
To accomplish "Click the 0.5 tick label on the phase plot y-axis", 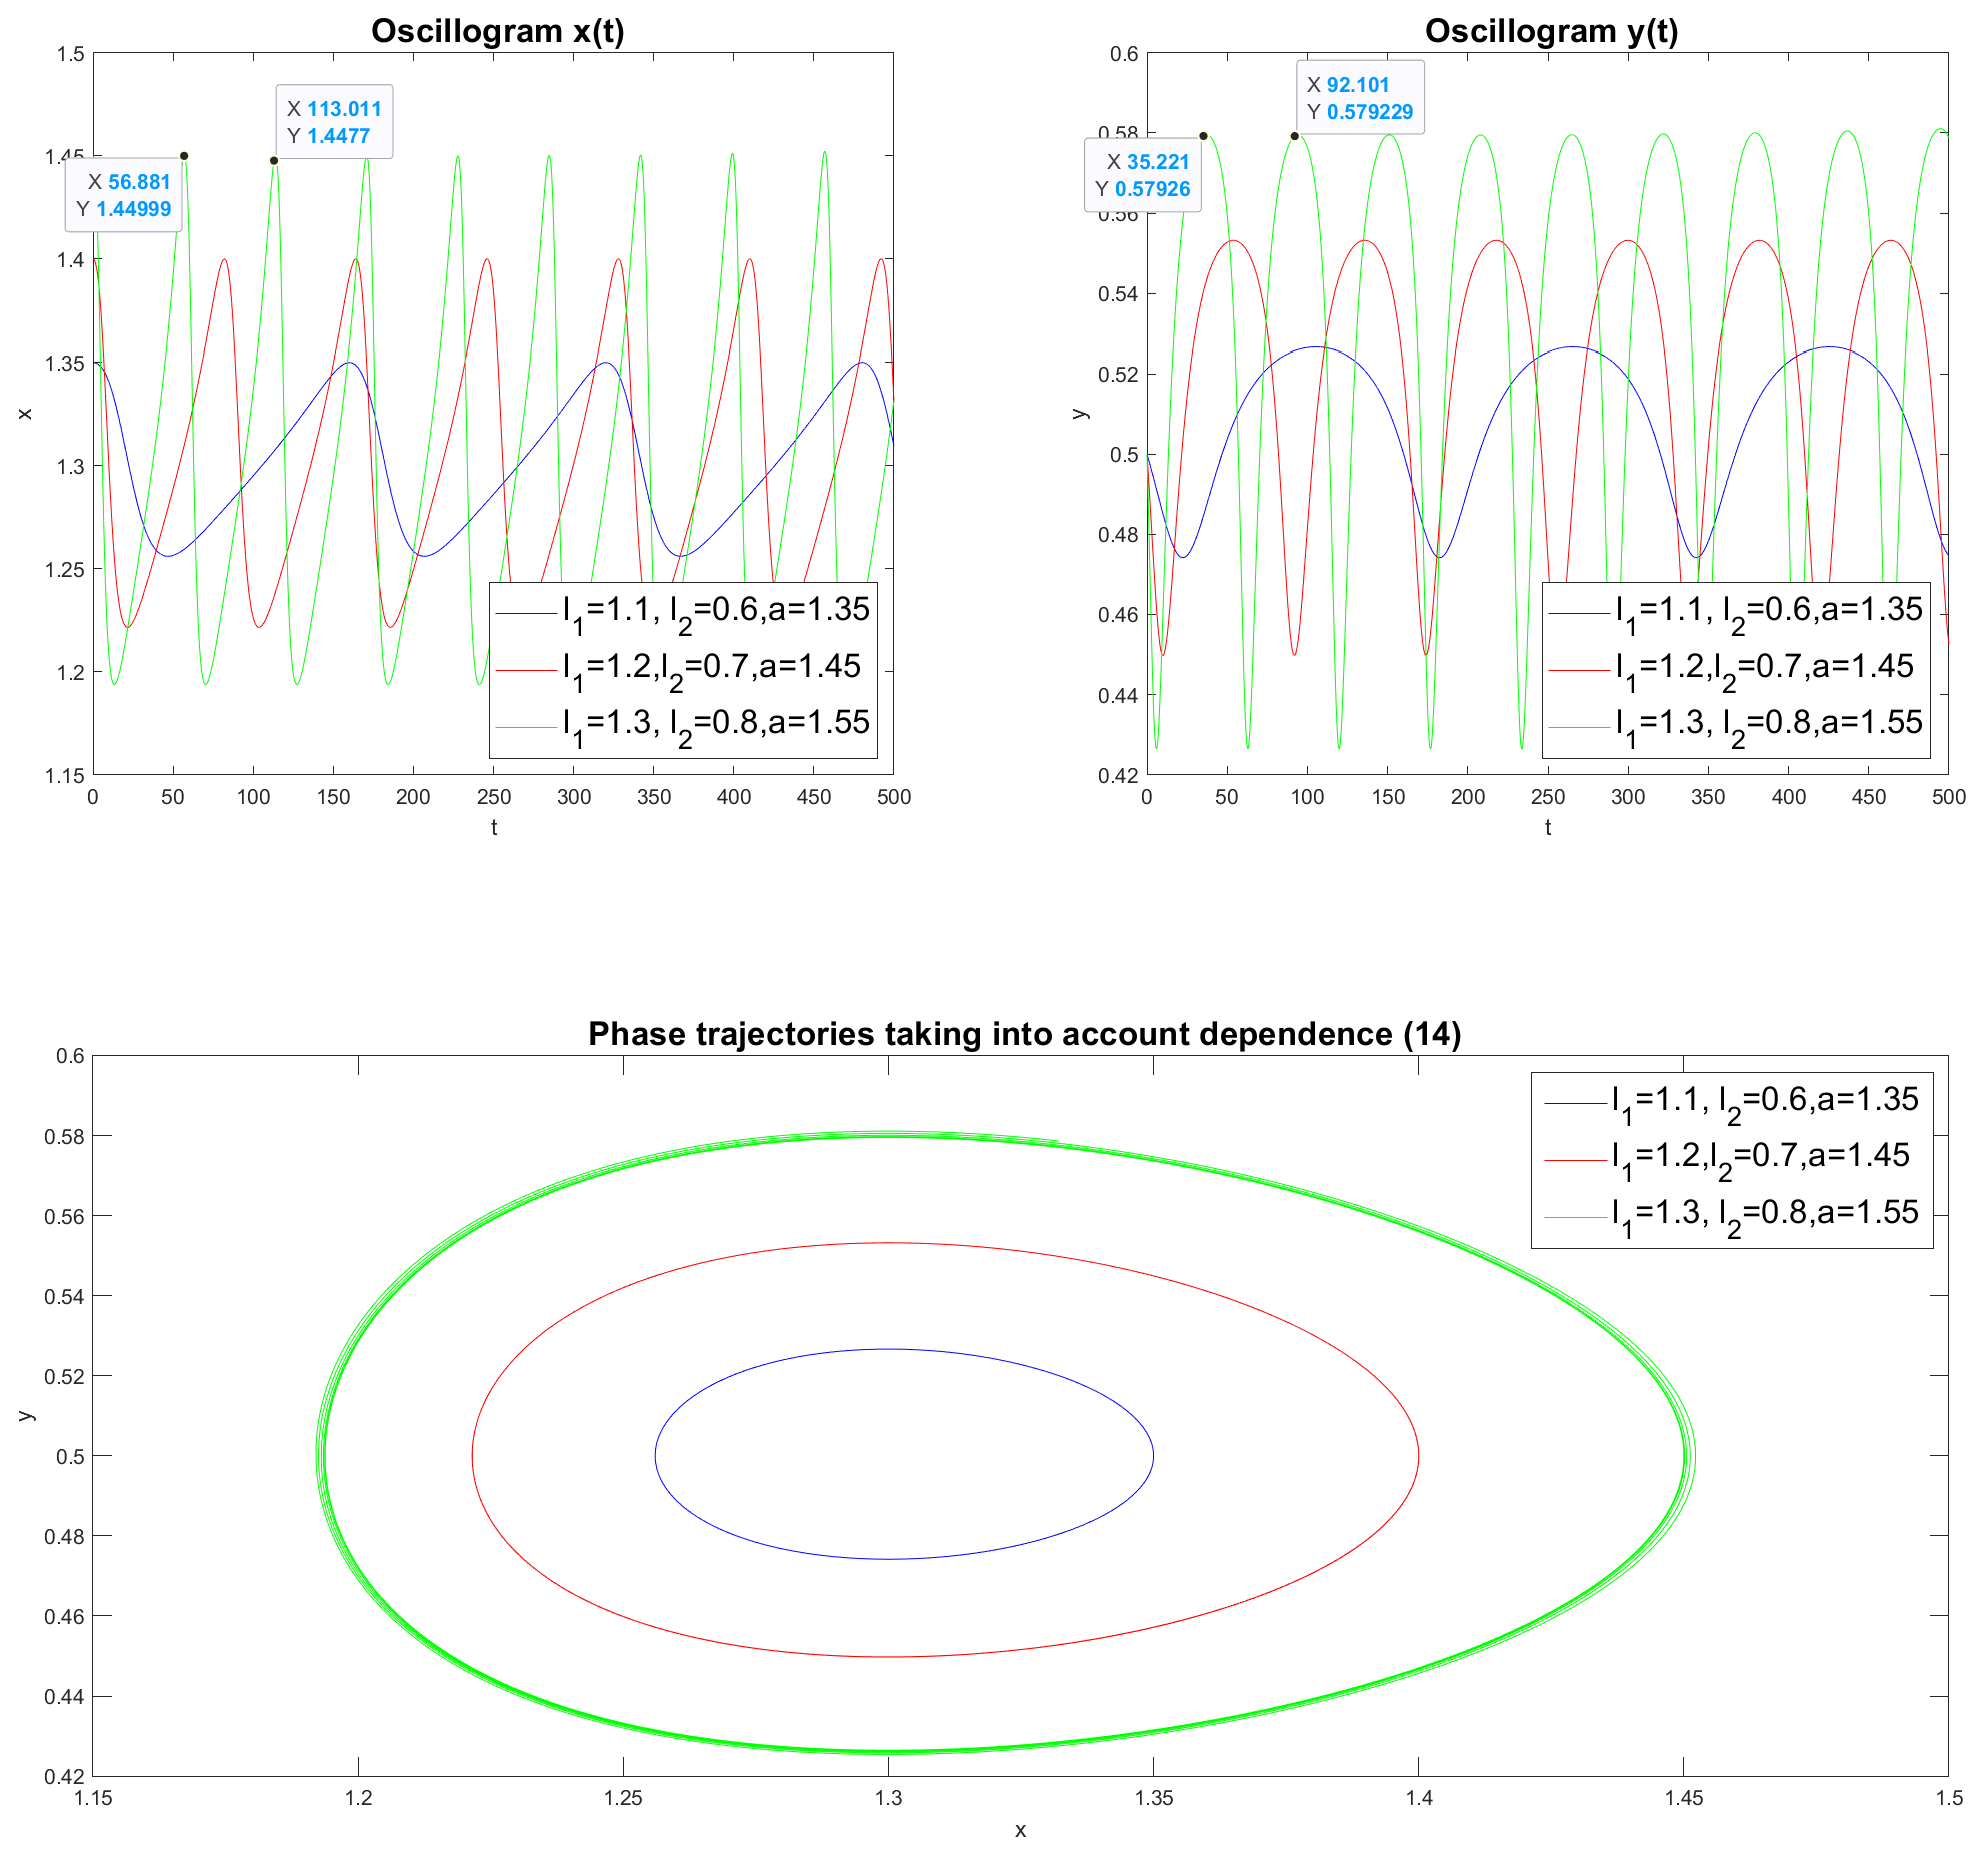I will (70, 1456).
